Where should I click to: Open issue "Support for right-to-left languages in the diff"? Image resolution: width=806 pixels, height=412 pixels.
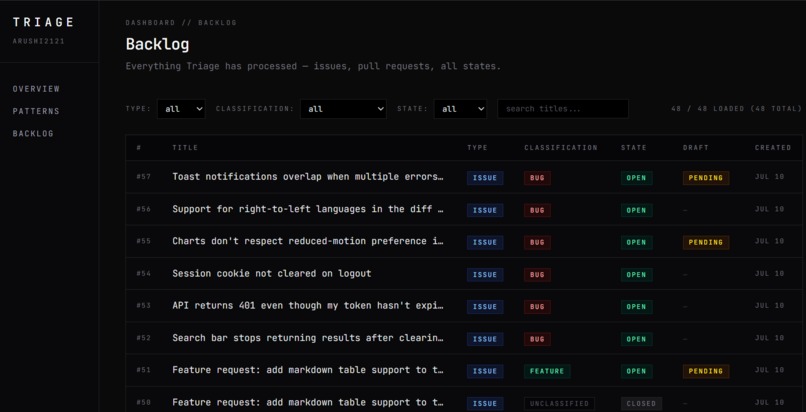(x=308, y=209)
